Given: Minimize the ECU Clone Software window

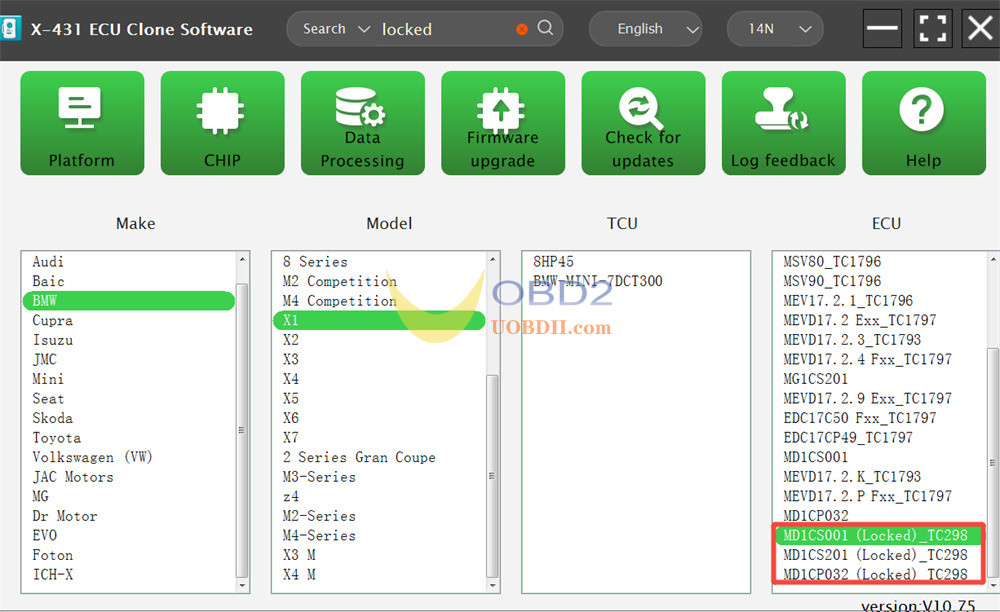Looking at the screenshot, I should click(882, 29).
